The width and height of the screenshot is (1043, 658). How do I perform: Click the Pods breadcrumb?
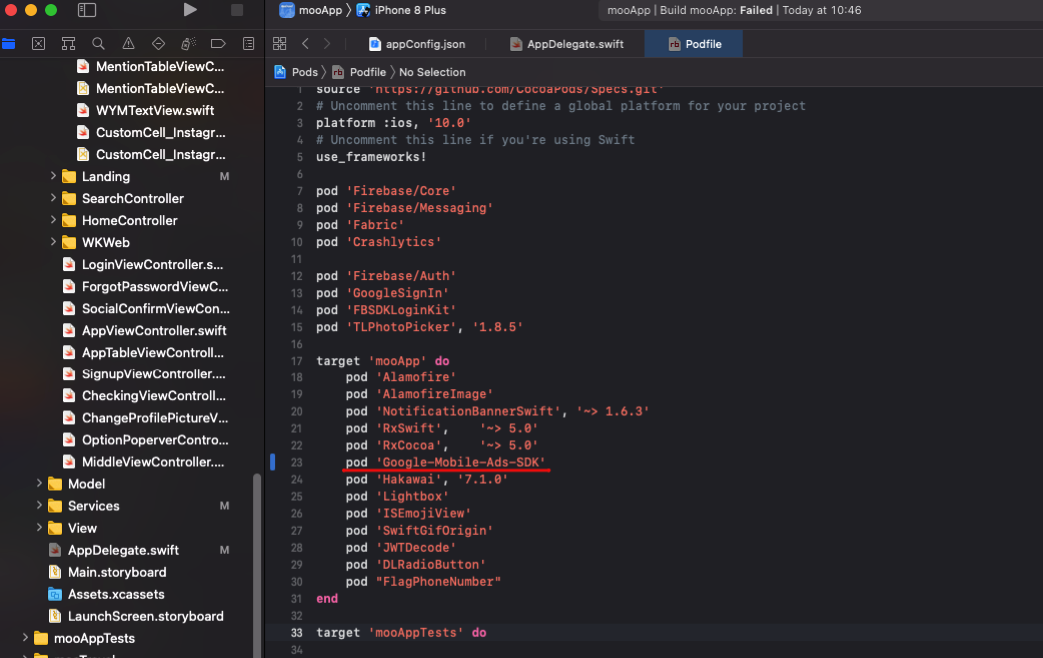tap(297, 72)
